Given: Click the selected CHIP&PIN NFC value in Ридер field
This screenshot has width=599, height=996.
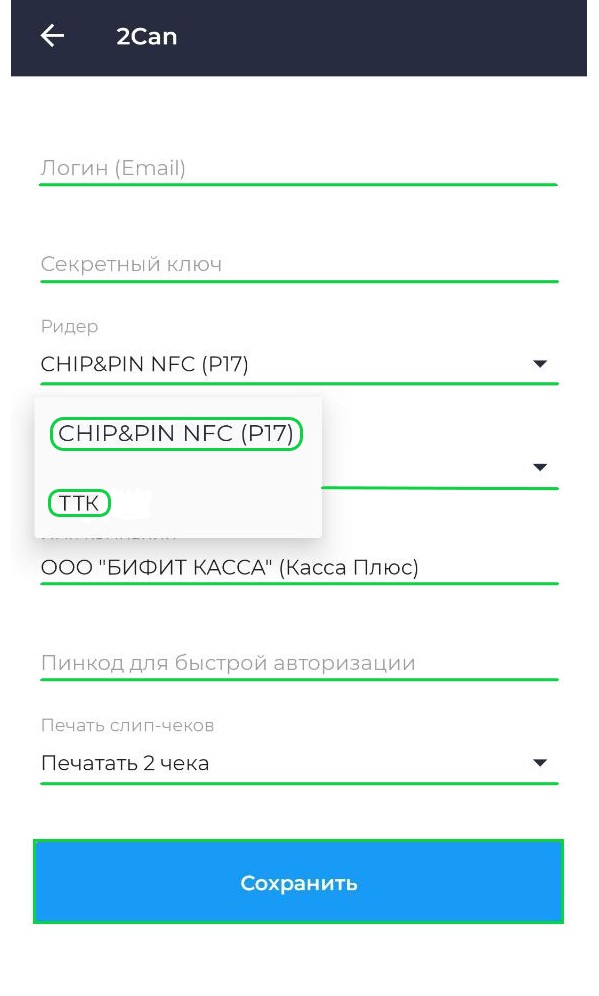Looking at the screenshot, I should point(144,364).
